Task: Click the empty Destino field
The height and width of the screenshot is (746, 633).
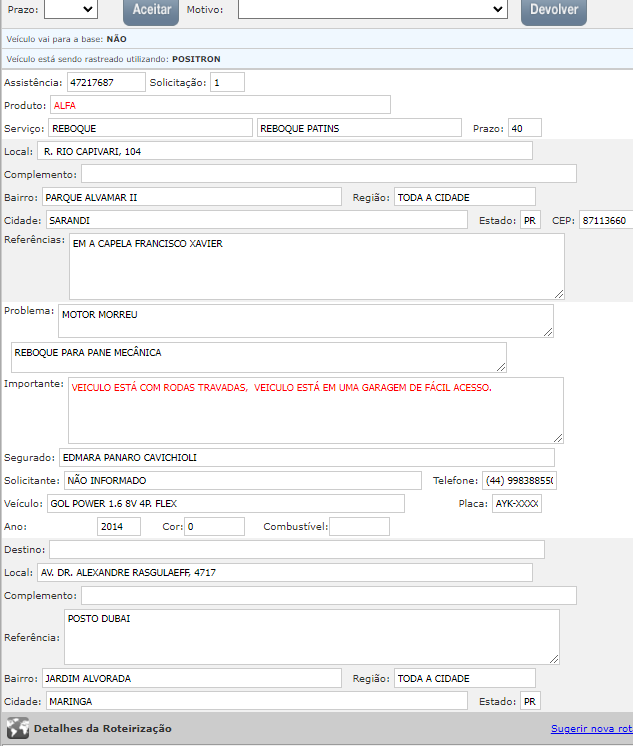Action: (296, 549)
